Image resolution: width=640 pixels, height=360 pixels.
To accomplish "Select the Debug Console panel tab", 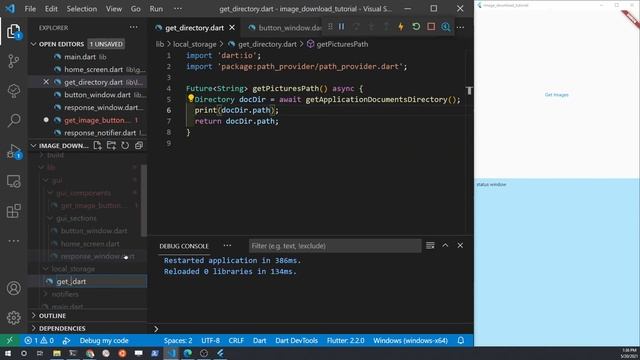I will tap(184, 246).
